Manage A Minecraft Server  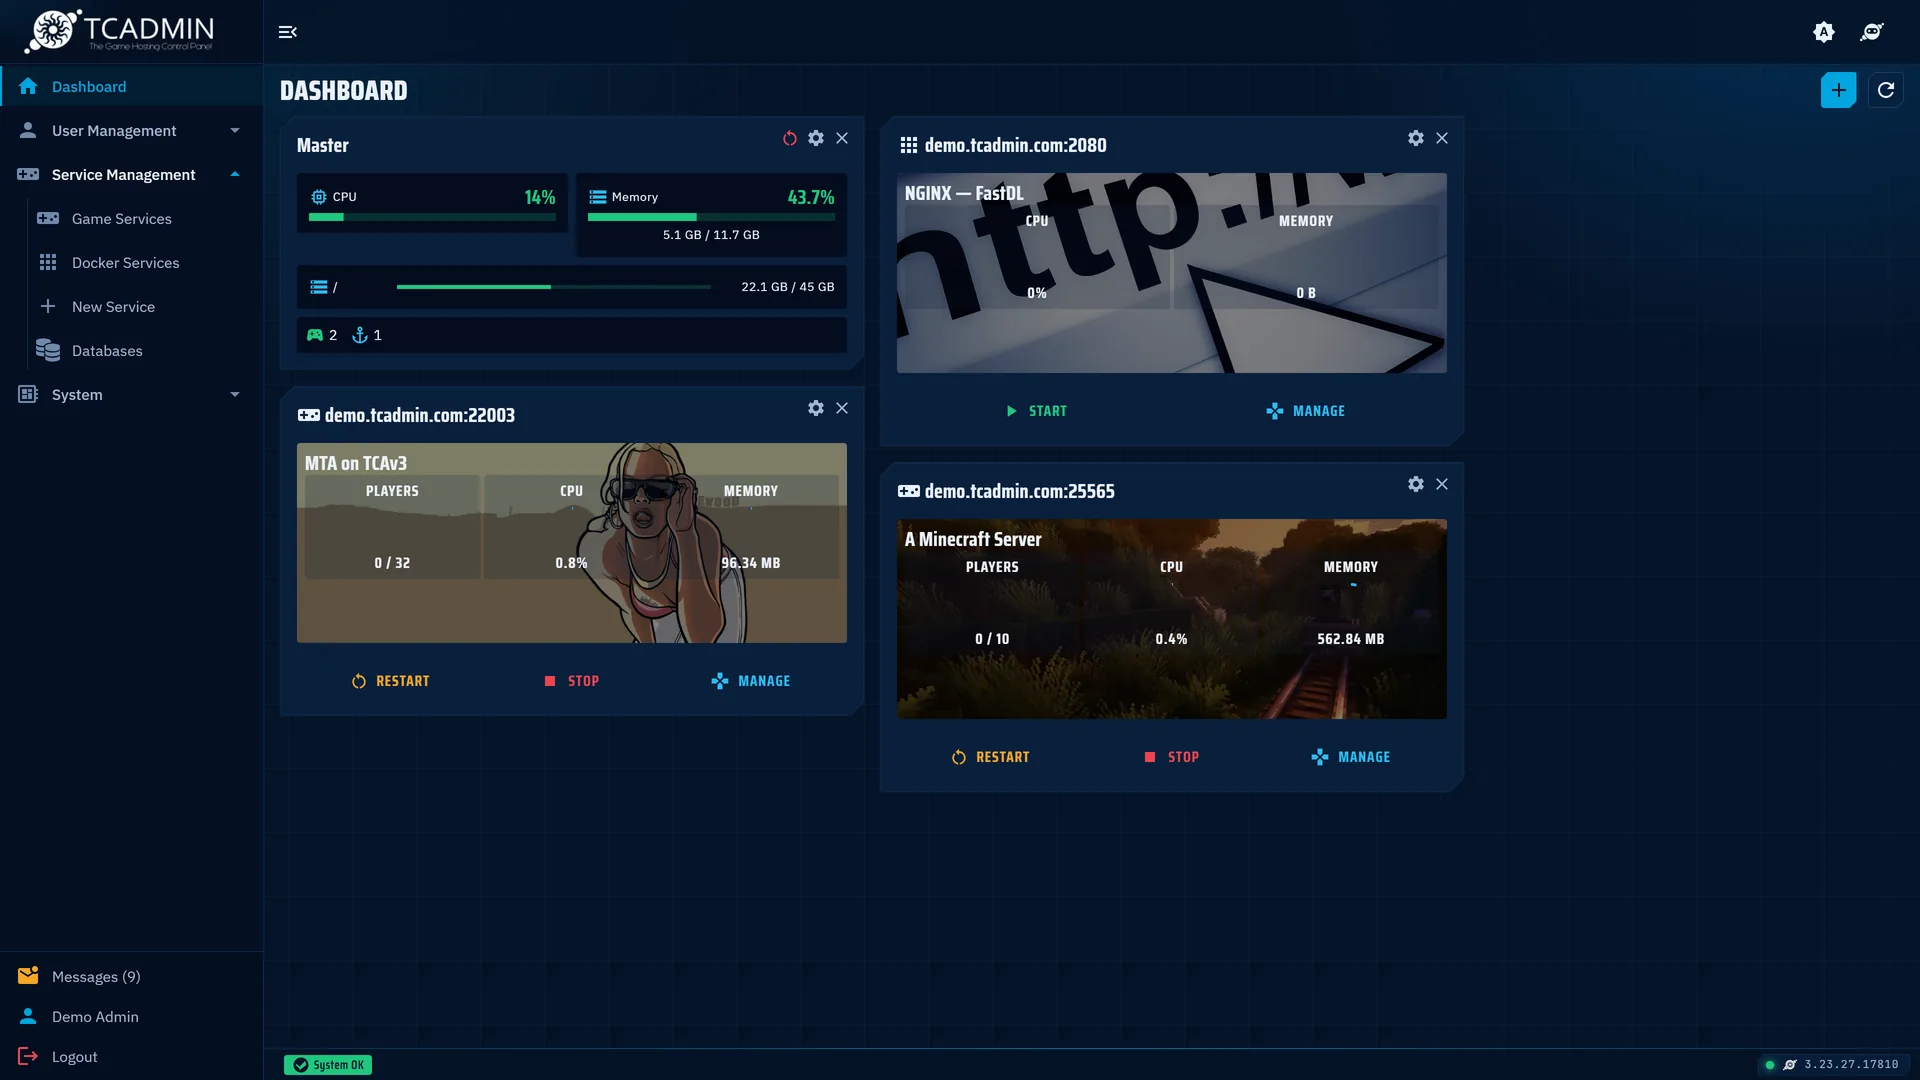click(1351, 757)
